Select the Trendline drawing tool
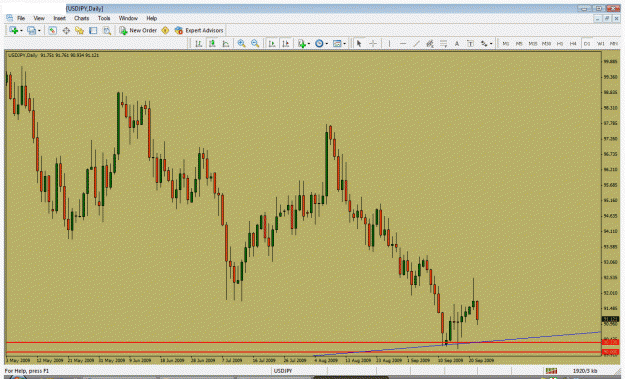Image resolution: width=625 pixels, height=379 pixels. click(417, 44)
